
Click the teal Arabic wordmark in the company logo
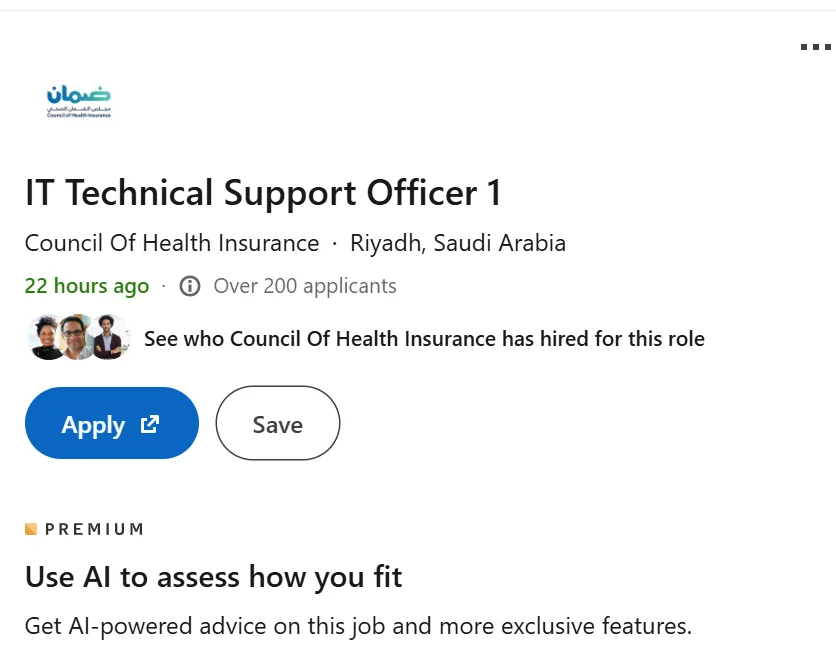(x=78, y=94)
